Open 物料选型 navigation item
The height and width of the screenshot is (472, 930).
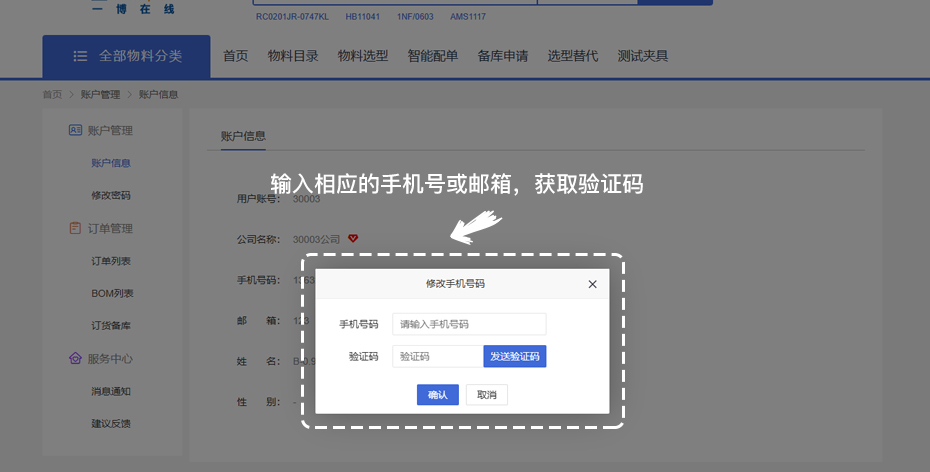click(363, 56)
